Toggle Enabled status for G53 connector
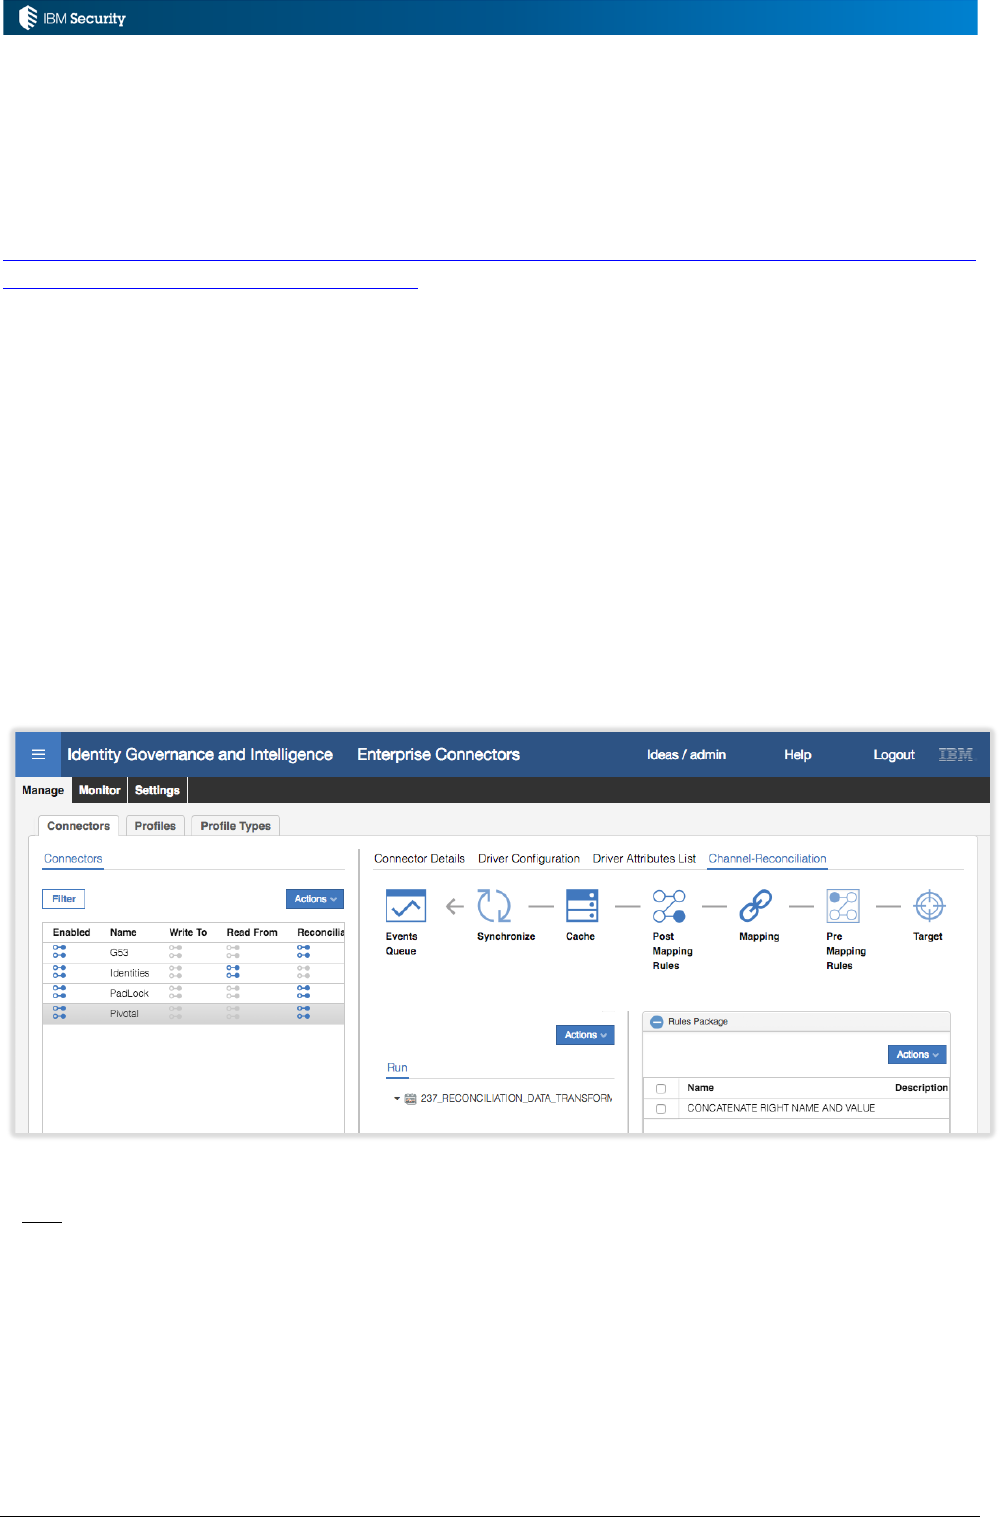The width and height of the screenshot is (1001, 1517). [x=60, y=952]
